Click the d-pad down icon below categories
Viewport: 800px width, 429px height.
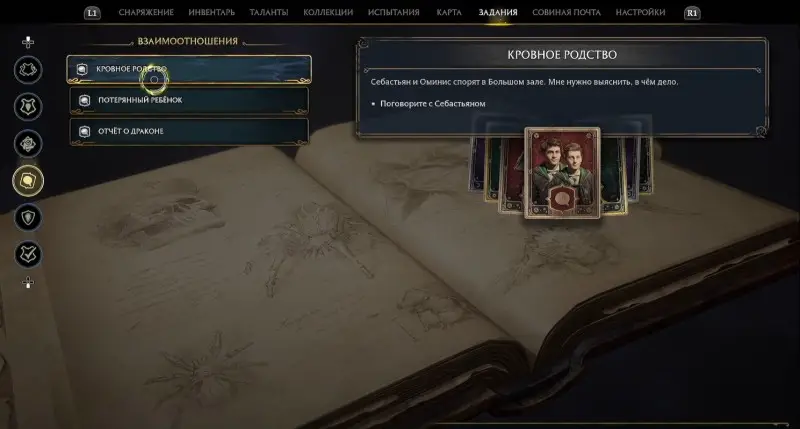[28, 283]
